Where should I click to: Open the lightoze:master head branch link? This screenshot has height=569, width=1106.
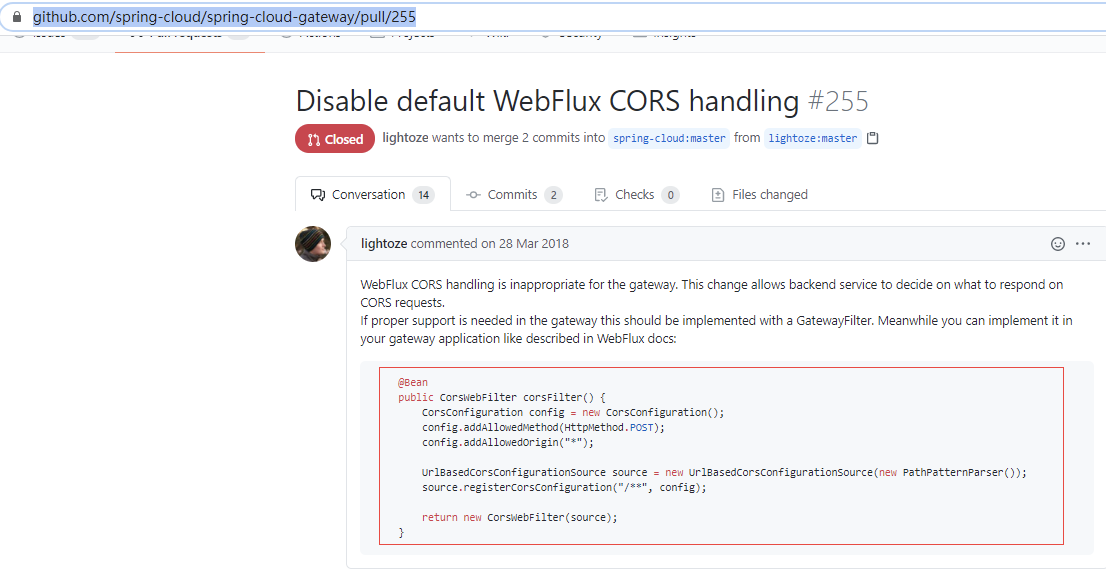tap(813, 138)
